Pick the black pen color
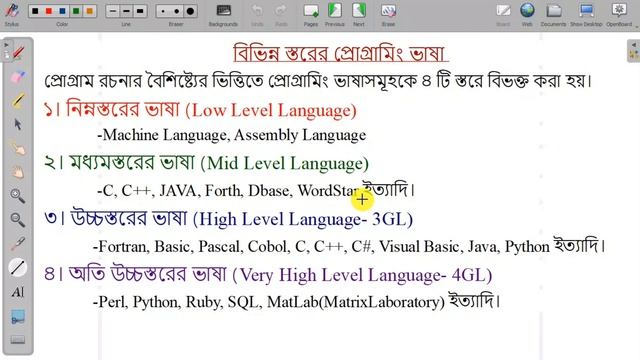 (36, 11)
